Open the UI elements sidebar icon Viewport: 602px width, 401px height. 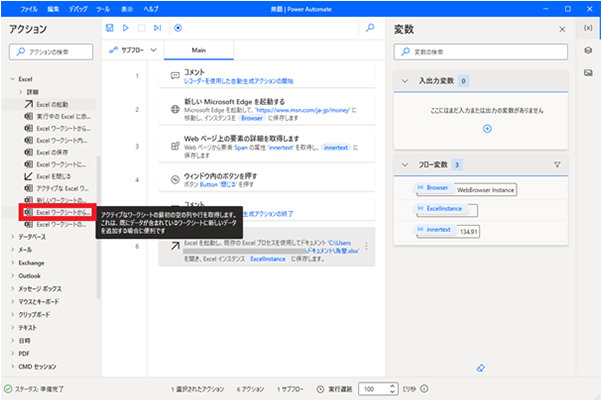coord(588,50)
